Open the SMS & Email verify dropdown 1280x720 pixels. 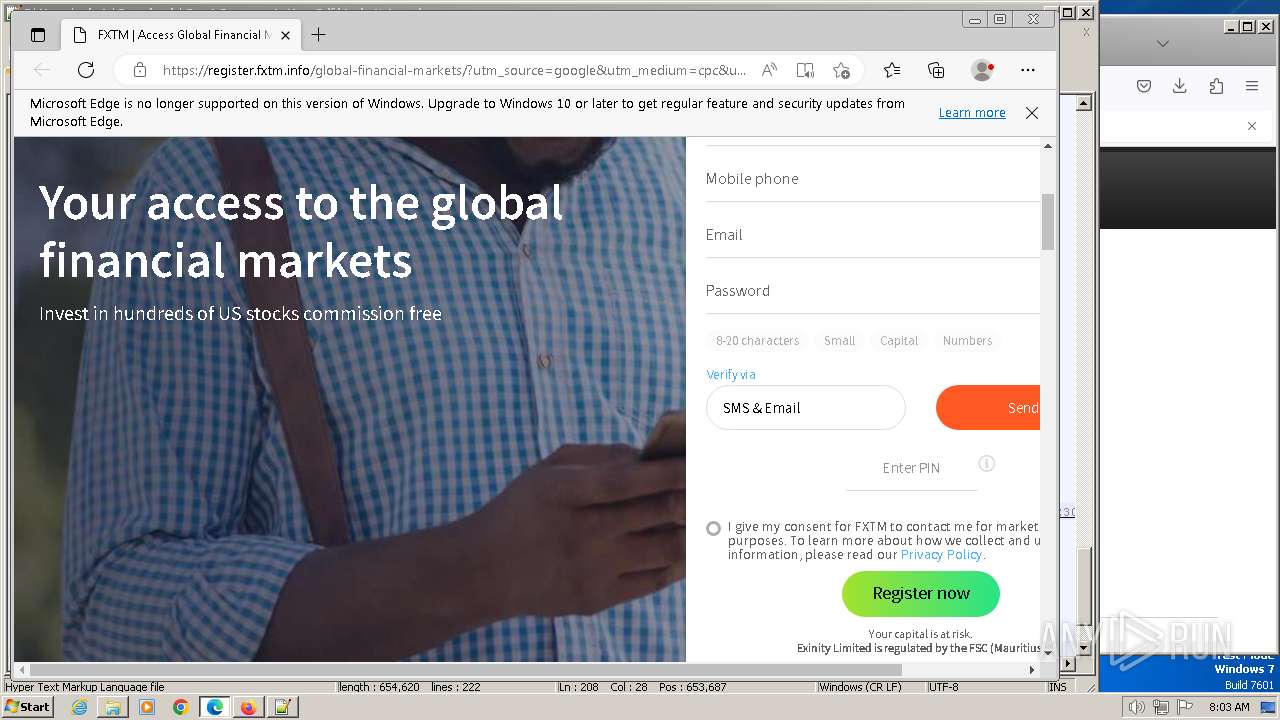coord(806,408)
